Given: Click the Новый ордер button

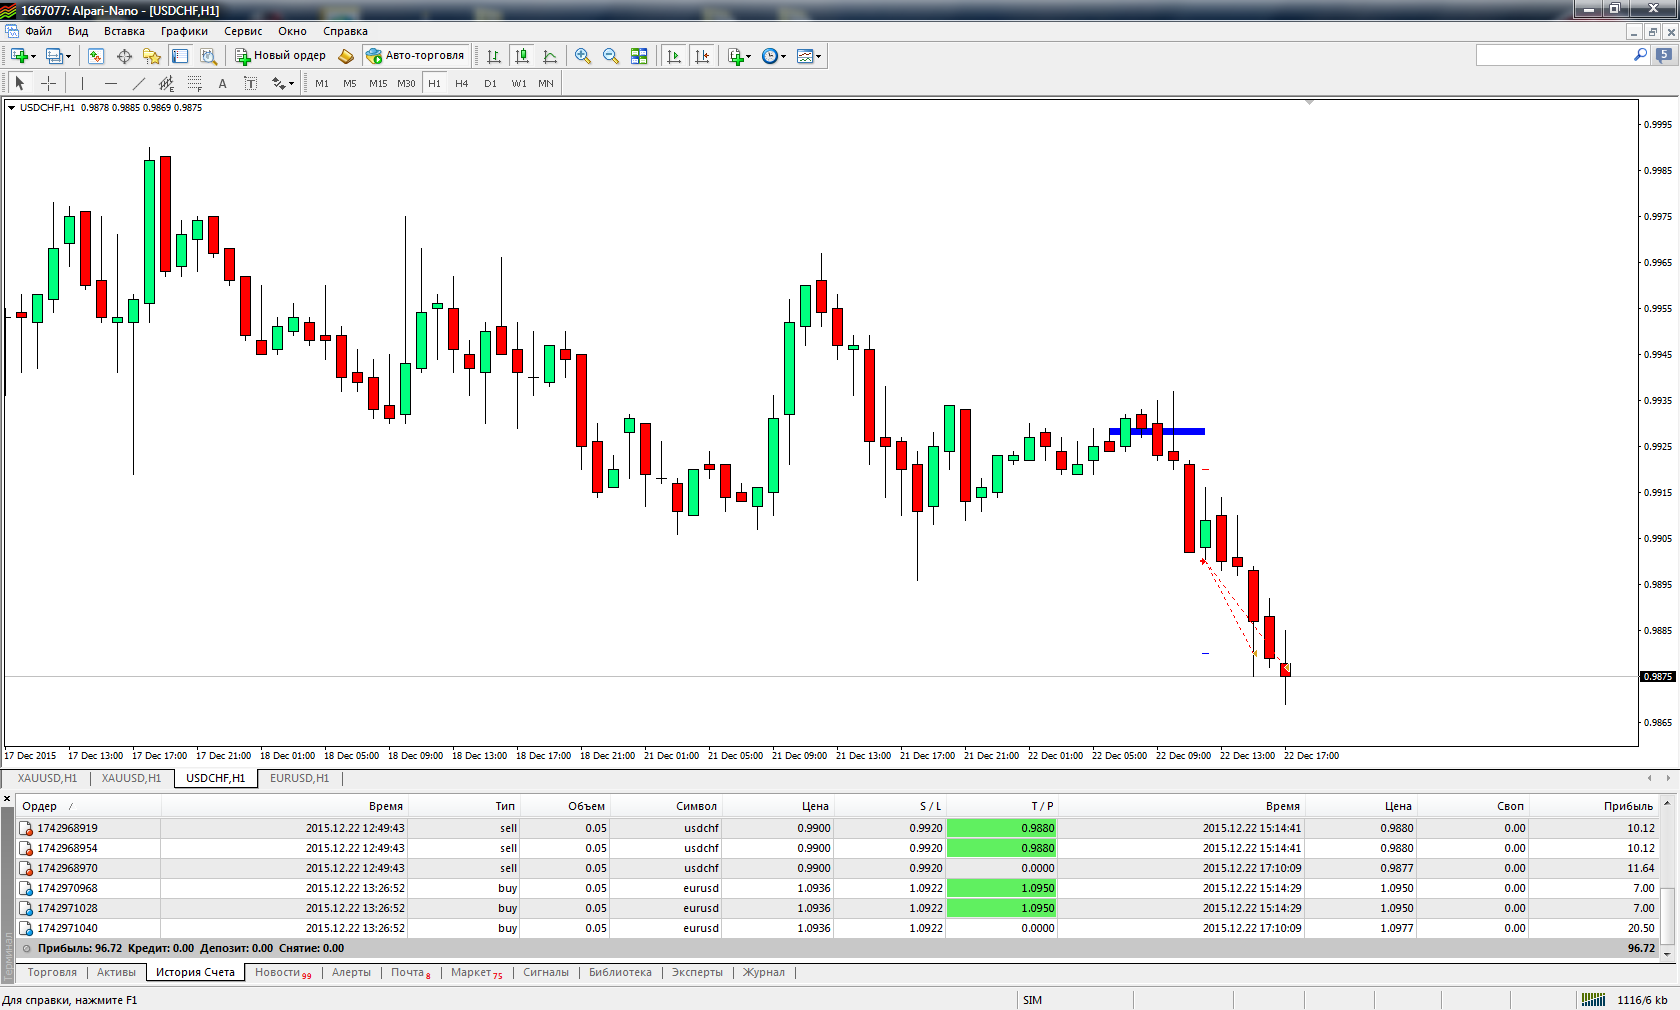Looking at the screenshot, I should (x=280, y=56).
